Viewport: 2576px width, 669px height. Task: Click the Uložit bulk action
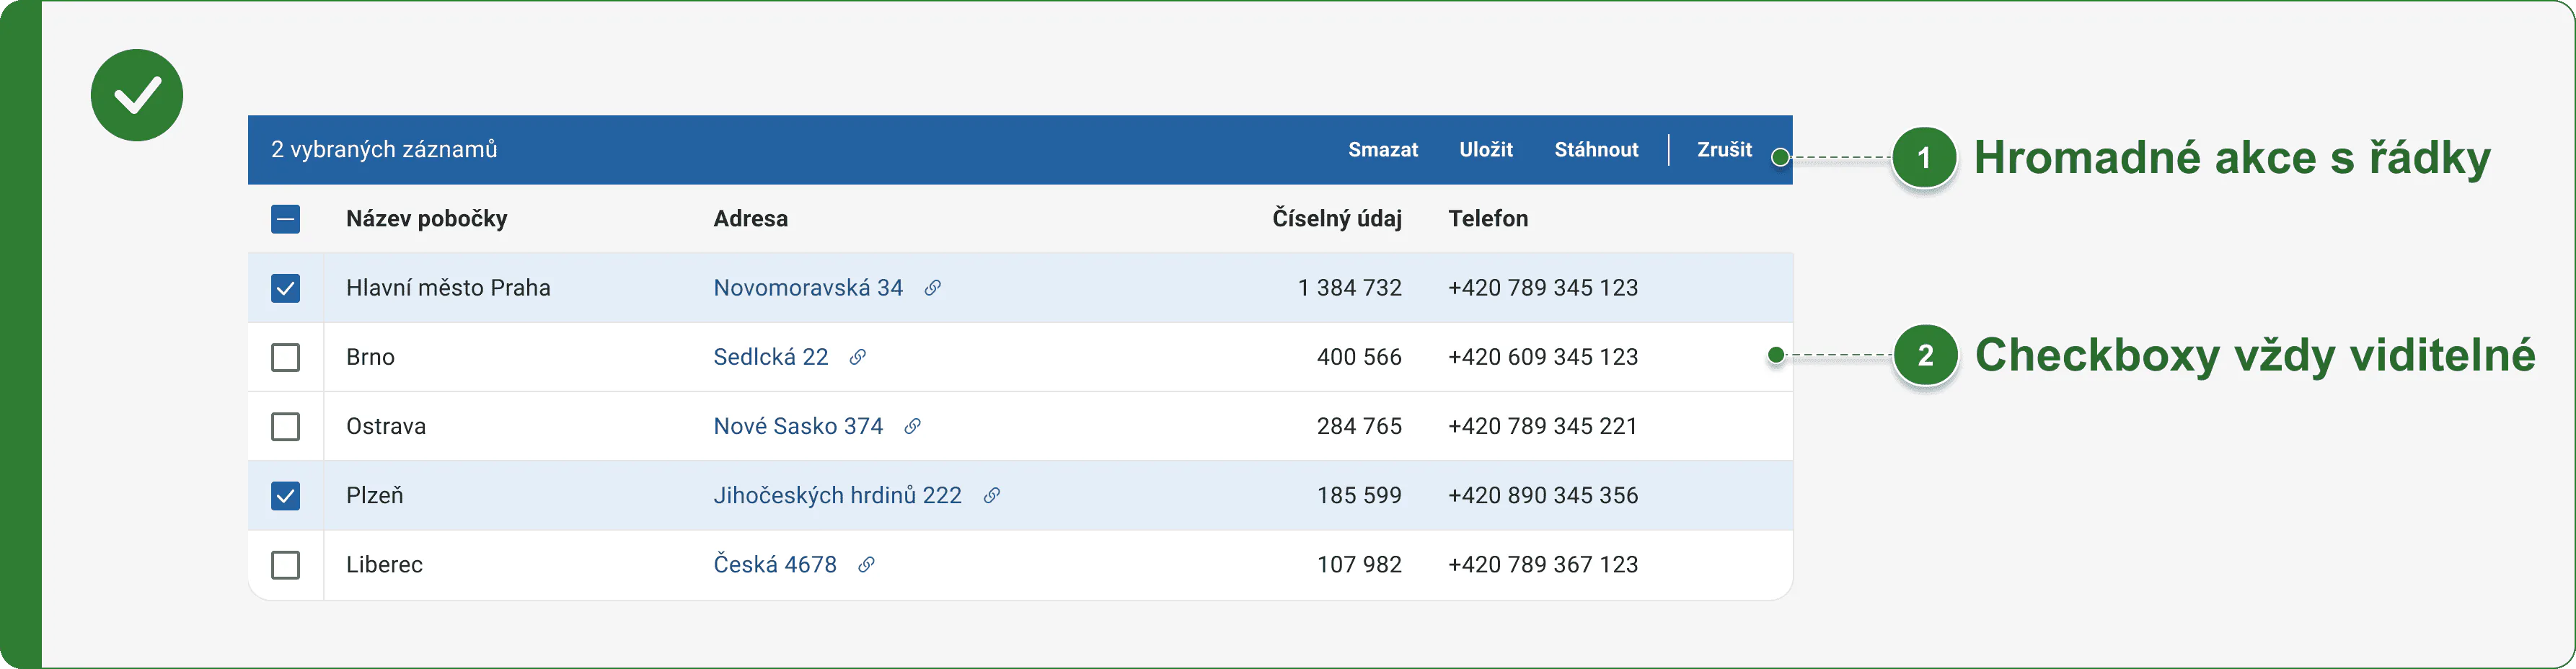tap(1486, 150)
